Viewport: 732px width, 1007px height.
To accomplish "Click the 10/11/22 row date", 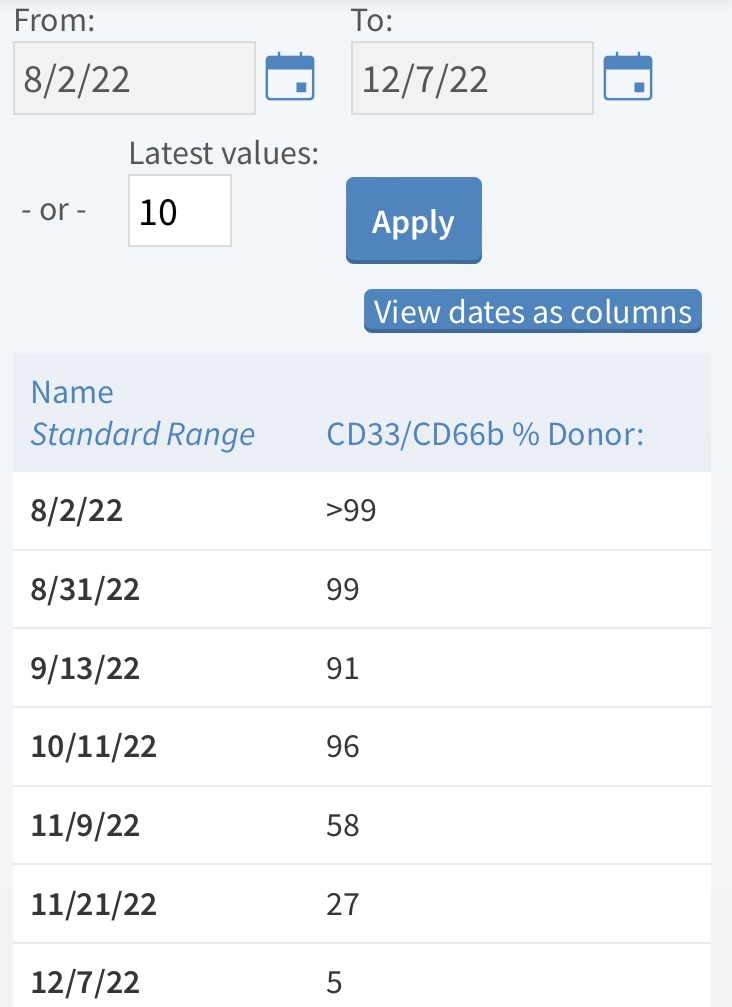I will click(93, 747).
